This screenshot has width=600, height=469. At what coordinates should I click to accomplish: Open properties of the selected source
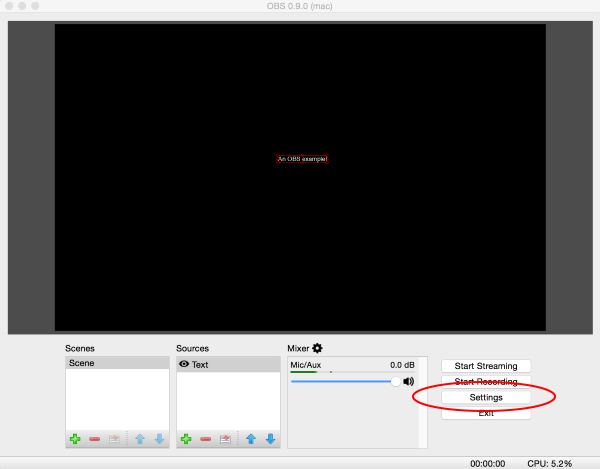pyautogui.click(x=225, y=439)
